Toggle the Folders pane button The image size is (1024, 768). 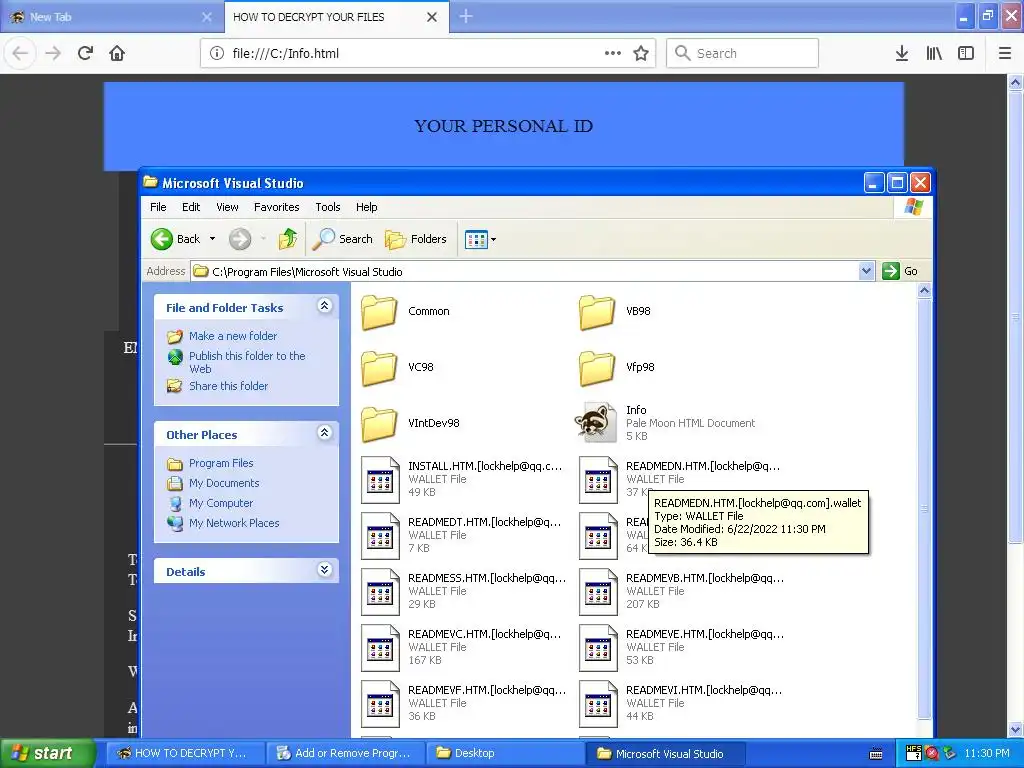coord(416,239)
